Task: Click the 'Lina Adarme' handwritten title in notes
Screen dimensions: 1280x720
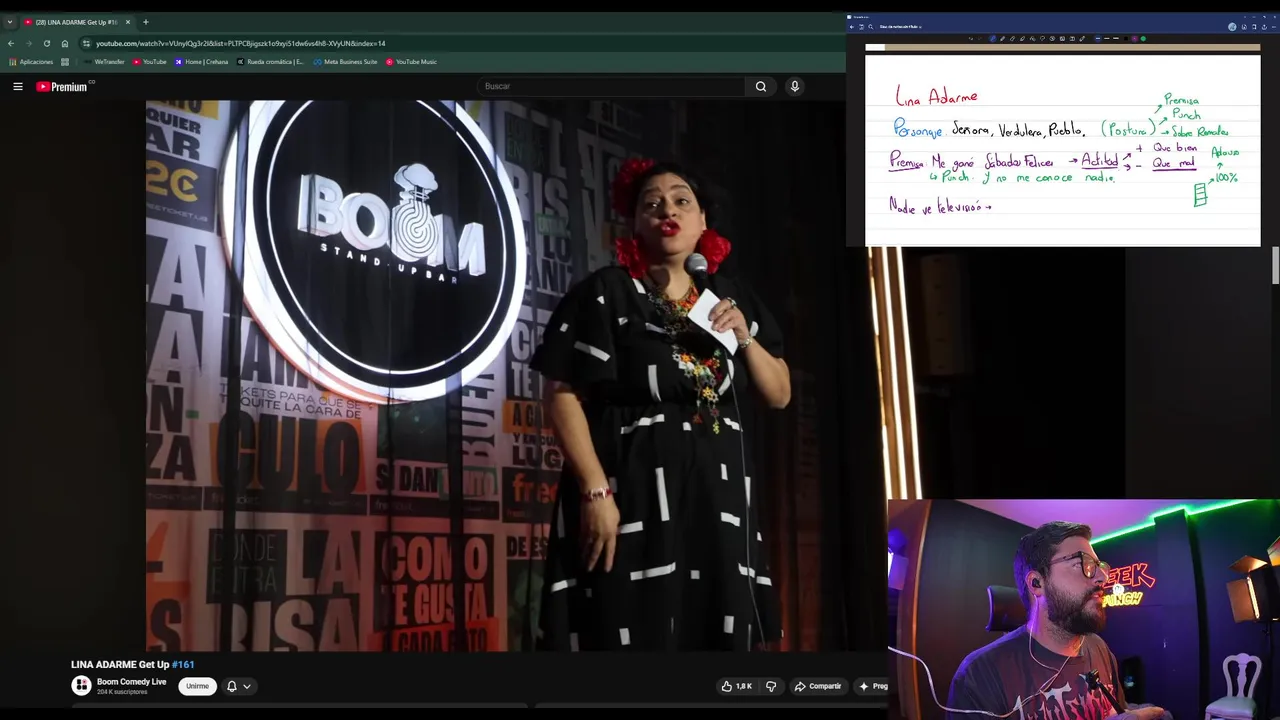Action: pos(936,97)
